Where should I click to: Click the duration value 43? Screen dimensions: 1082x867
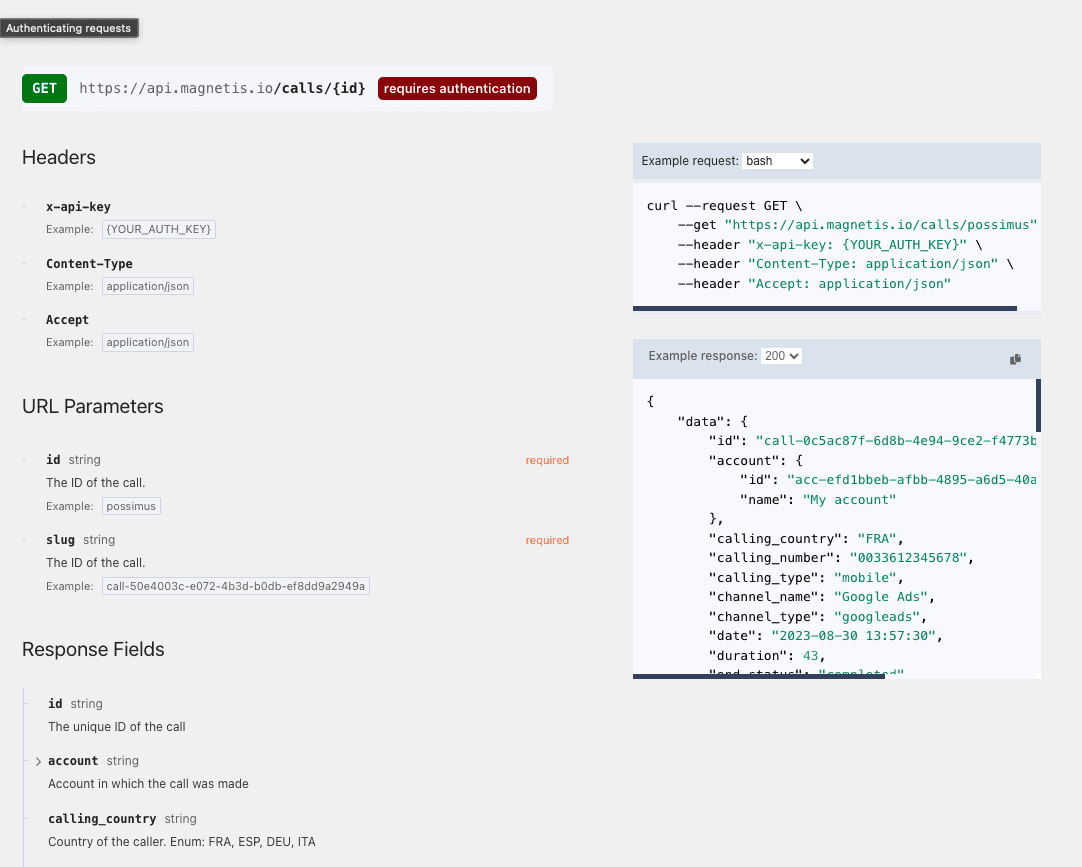pyautogui.click(x=810, y=656)
